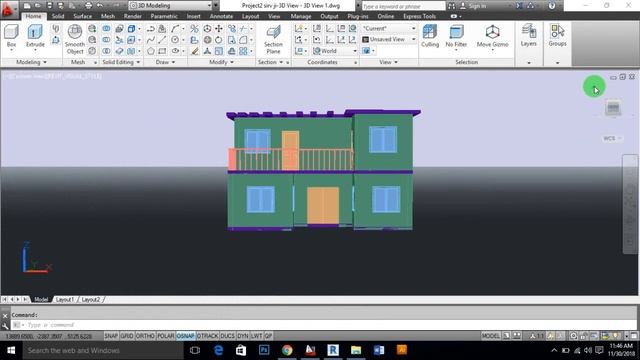Toggle POLAR tracking in status bar
This screenshot has height=360, width=640.
(166, 336)
